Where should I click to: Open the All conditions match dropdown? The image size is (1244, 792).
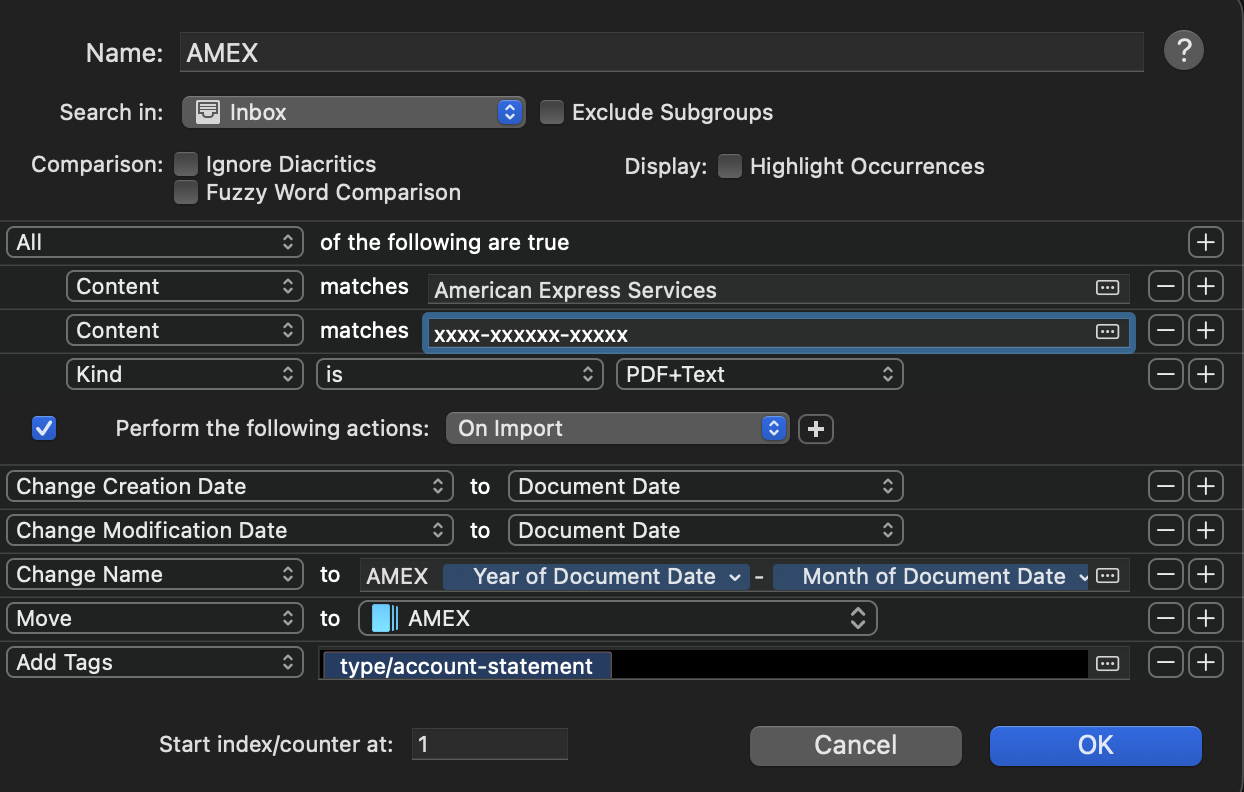click(154, 242)
